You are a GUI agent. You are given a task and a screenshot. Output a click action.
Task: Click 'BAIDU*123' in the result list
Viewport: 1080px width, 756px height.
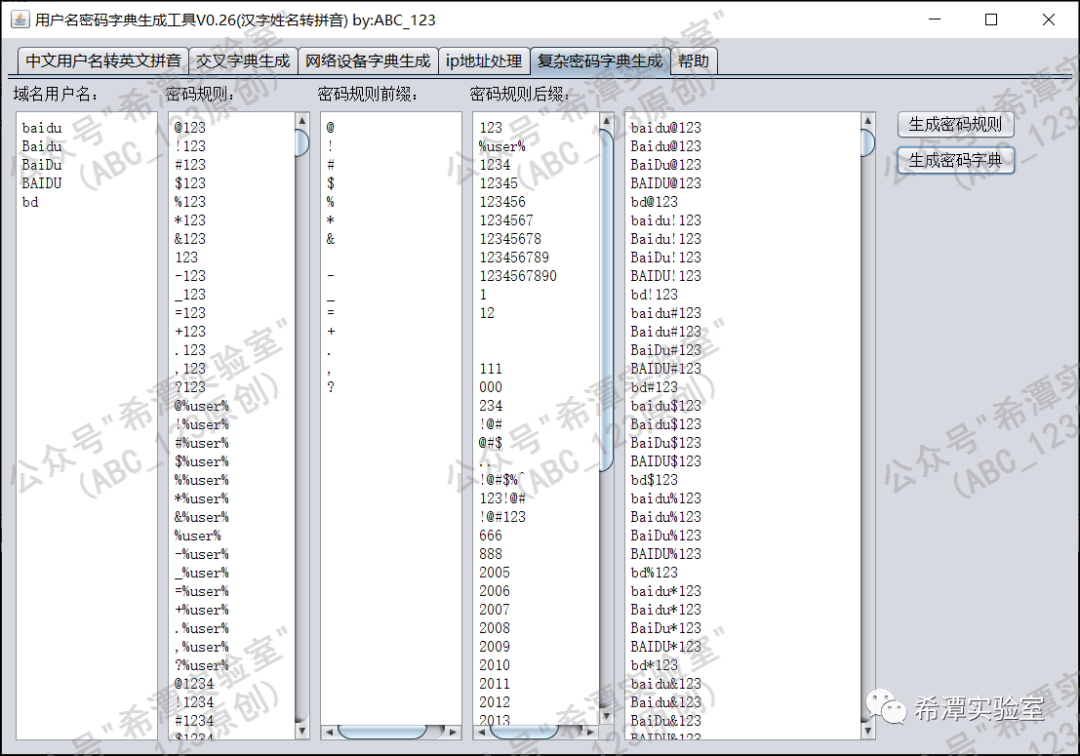[666, 647]
